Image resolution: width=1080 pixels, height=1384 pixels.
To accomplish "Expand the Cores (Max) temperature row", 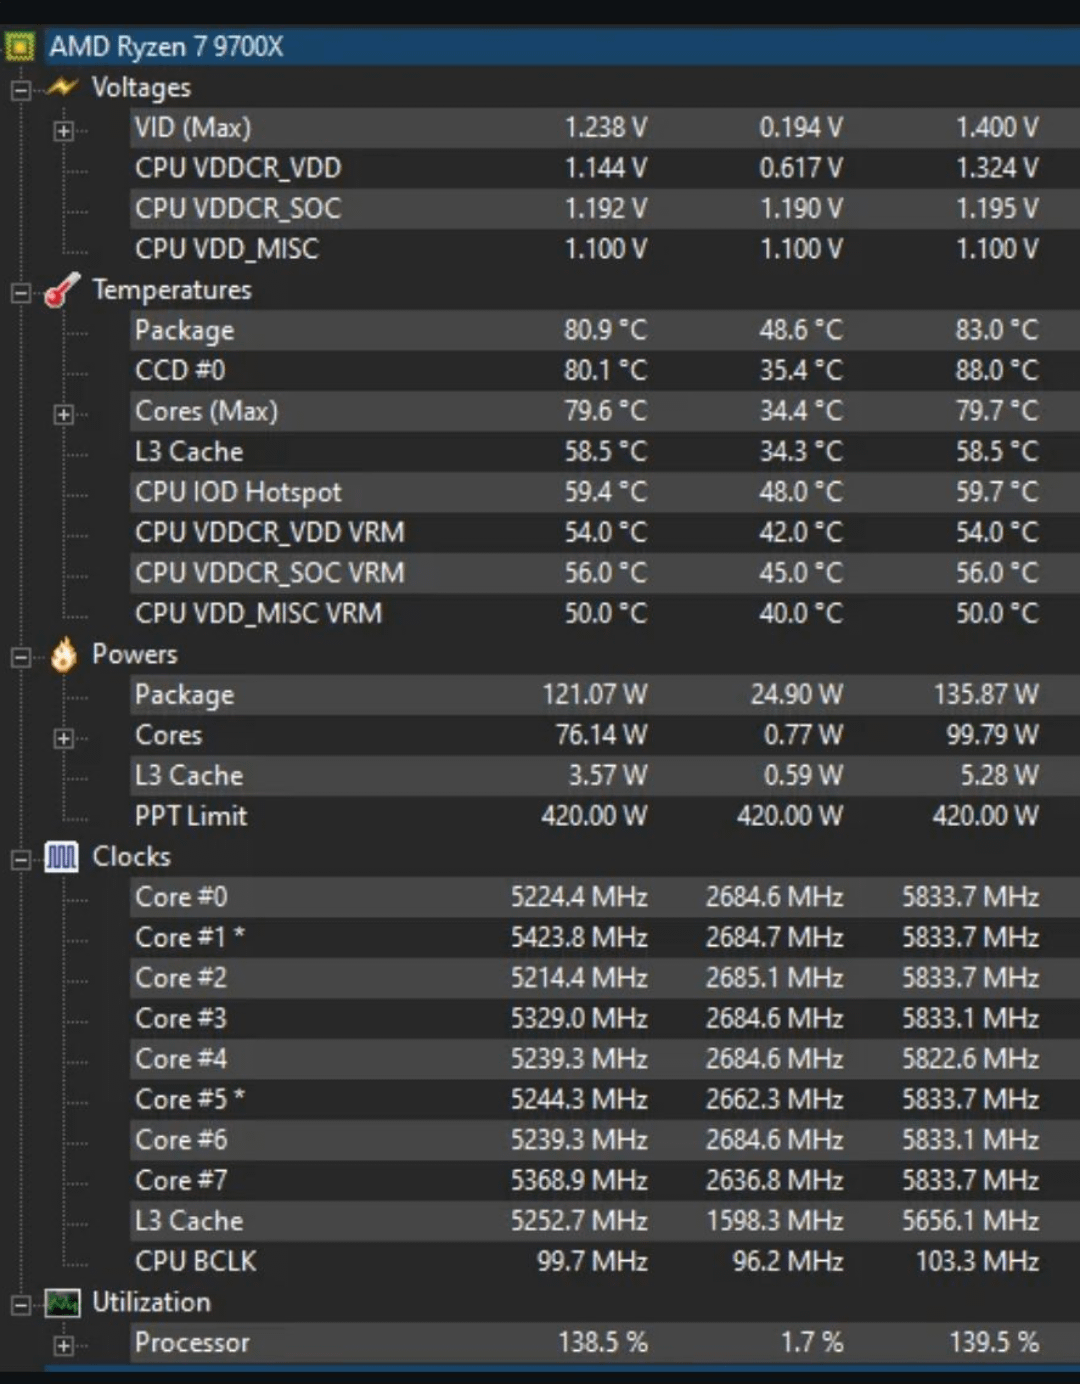I will [63, 414].
